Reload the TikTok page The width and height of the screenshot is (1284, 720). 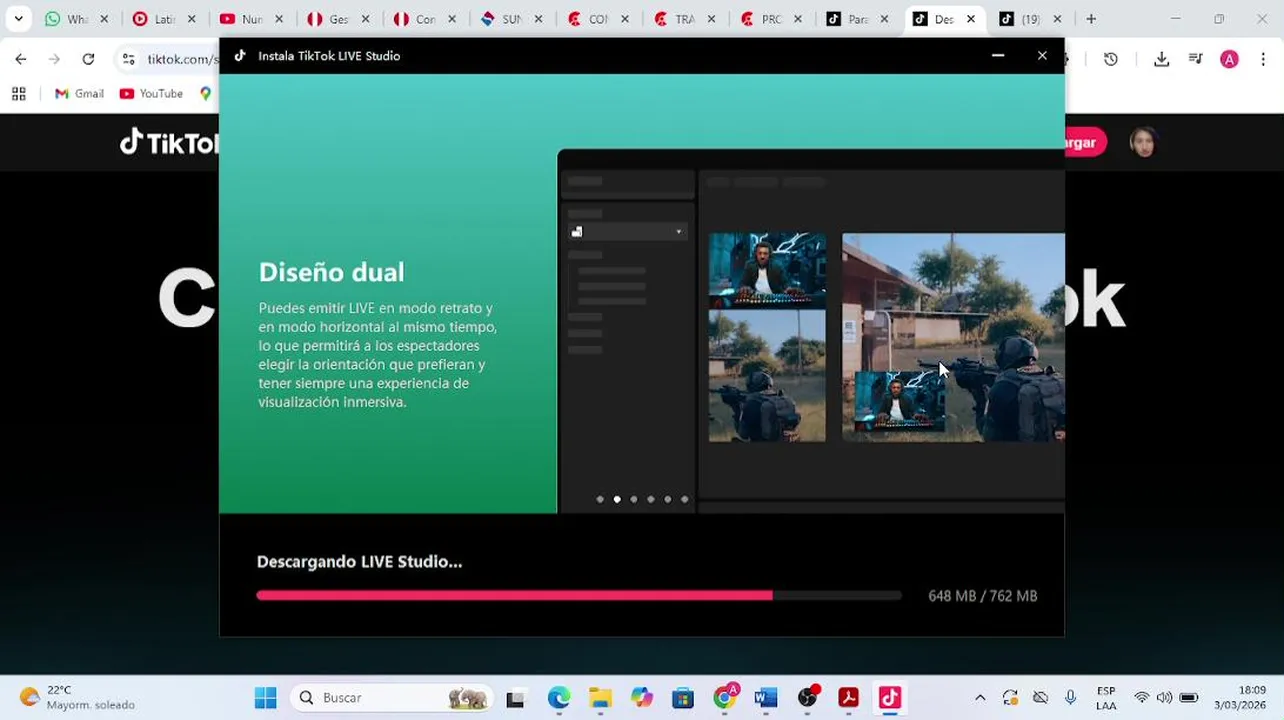88,59
